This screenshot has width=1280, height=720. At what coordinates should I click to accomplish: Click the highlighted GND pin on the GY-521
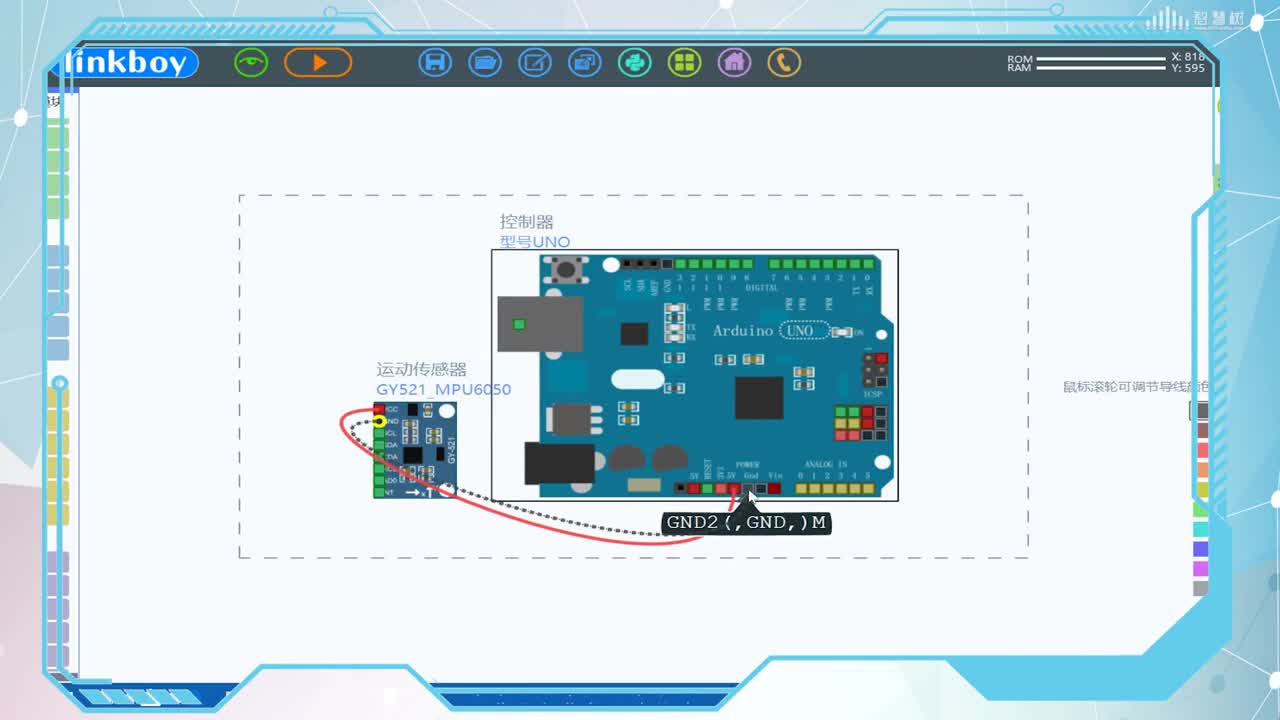[x=380, y=422]
